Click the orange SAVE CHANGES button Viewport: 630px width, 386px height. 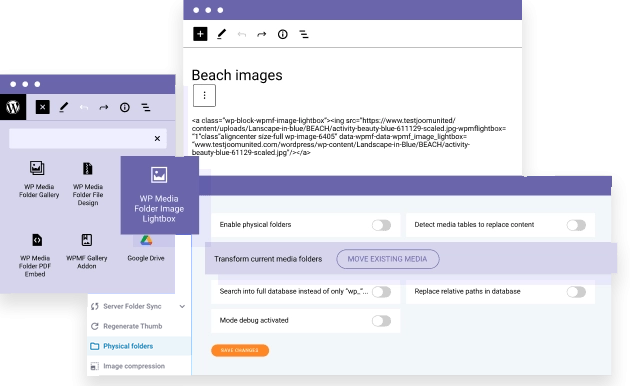click(x=240, y=350)
